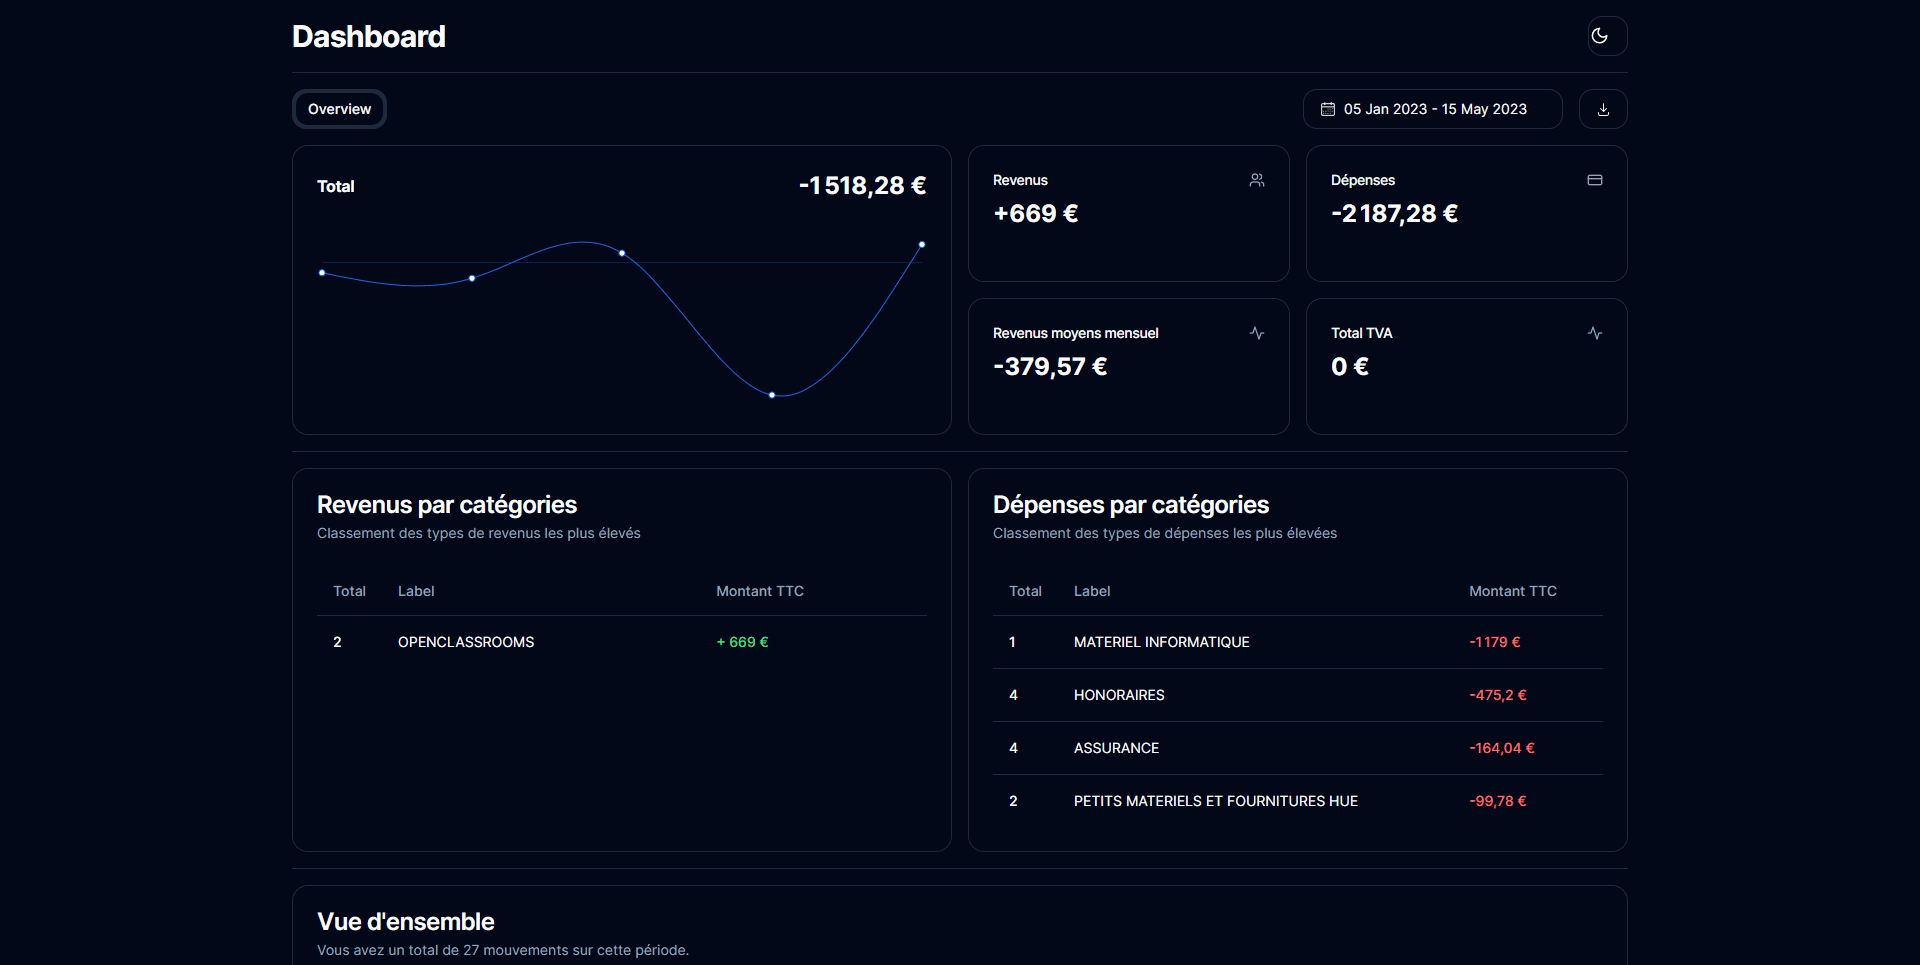Select the Overview tab
Screen dimensions: 1920x965
339,109
